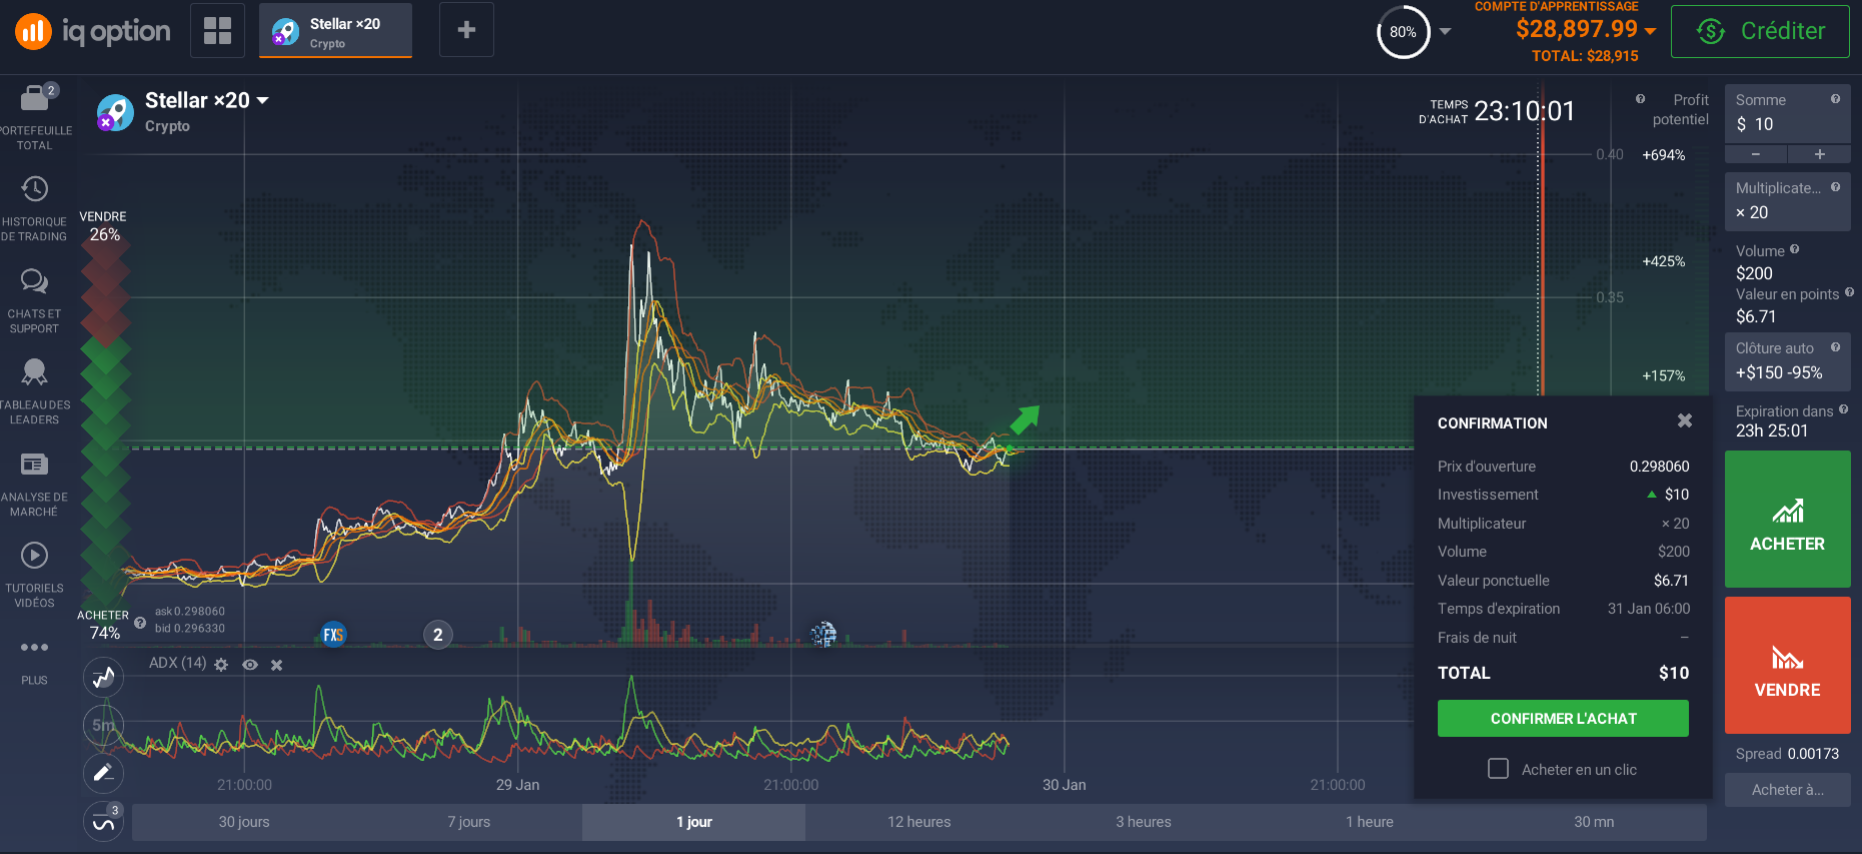Open Analyse de Marché icon
This screenshot has width=1862, height=854.
click(35, 464)
